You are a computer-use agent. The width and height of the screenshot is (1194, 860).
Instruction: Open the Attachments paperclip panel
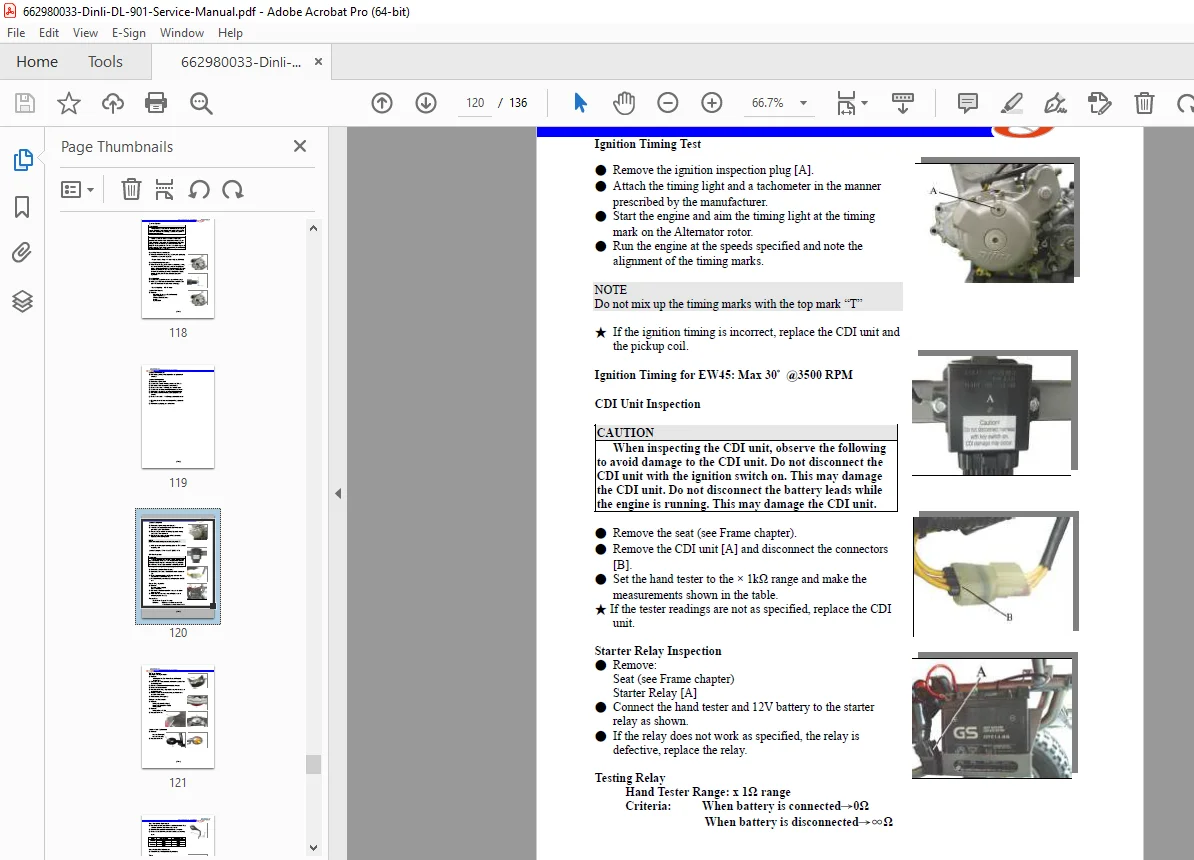point(22,252)
